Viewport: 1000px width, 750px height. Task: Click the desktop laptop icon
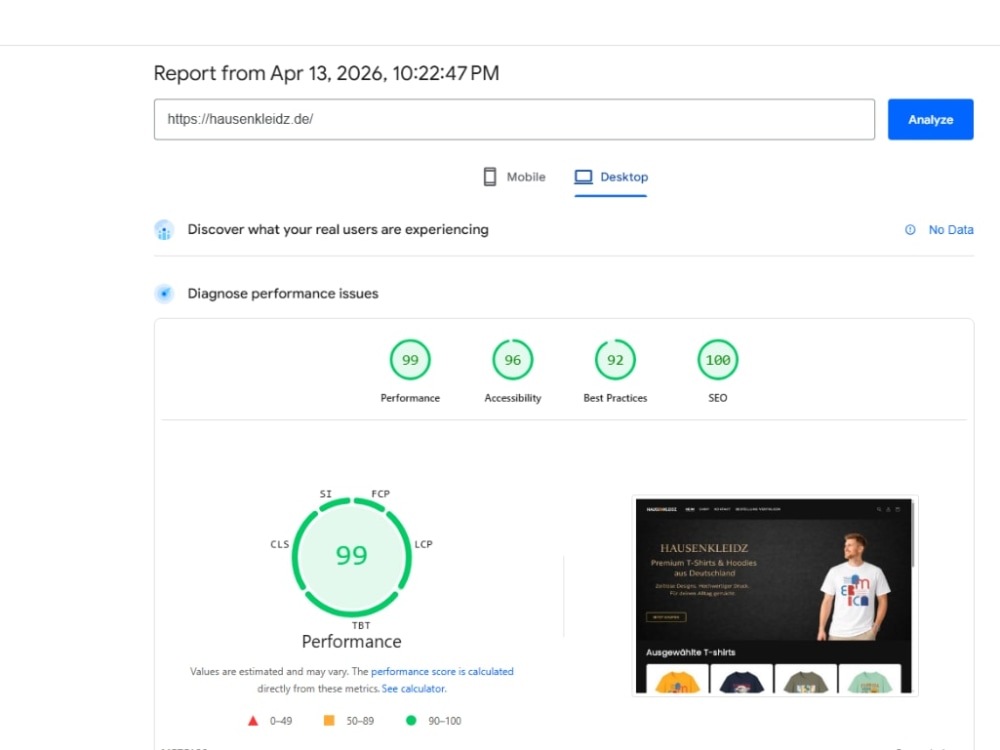click(583, 177)
